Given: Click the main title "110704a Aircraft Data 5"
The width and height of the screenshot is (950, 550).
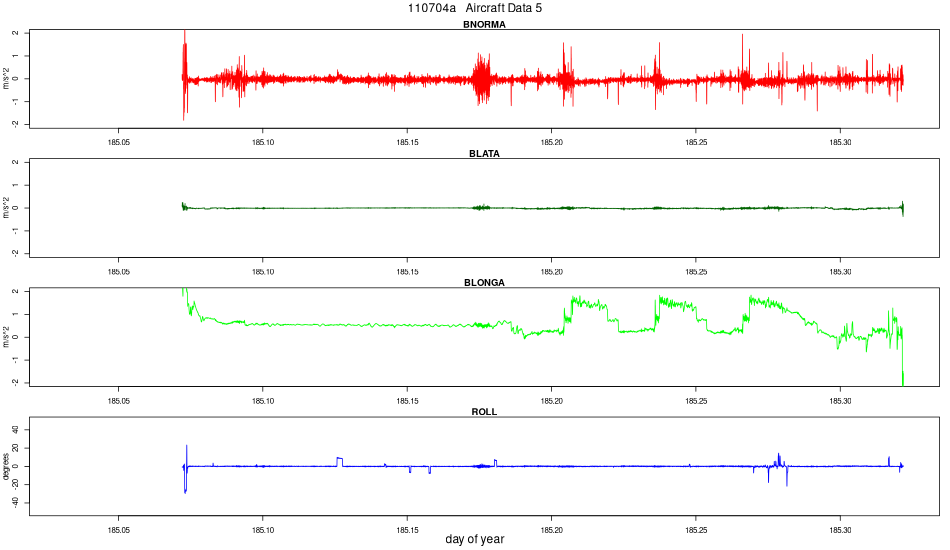Looking at the screenshot, I should point(474,8).
